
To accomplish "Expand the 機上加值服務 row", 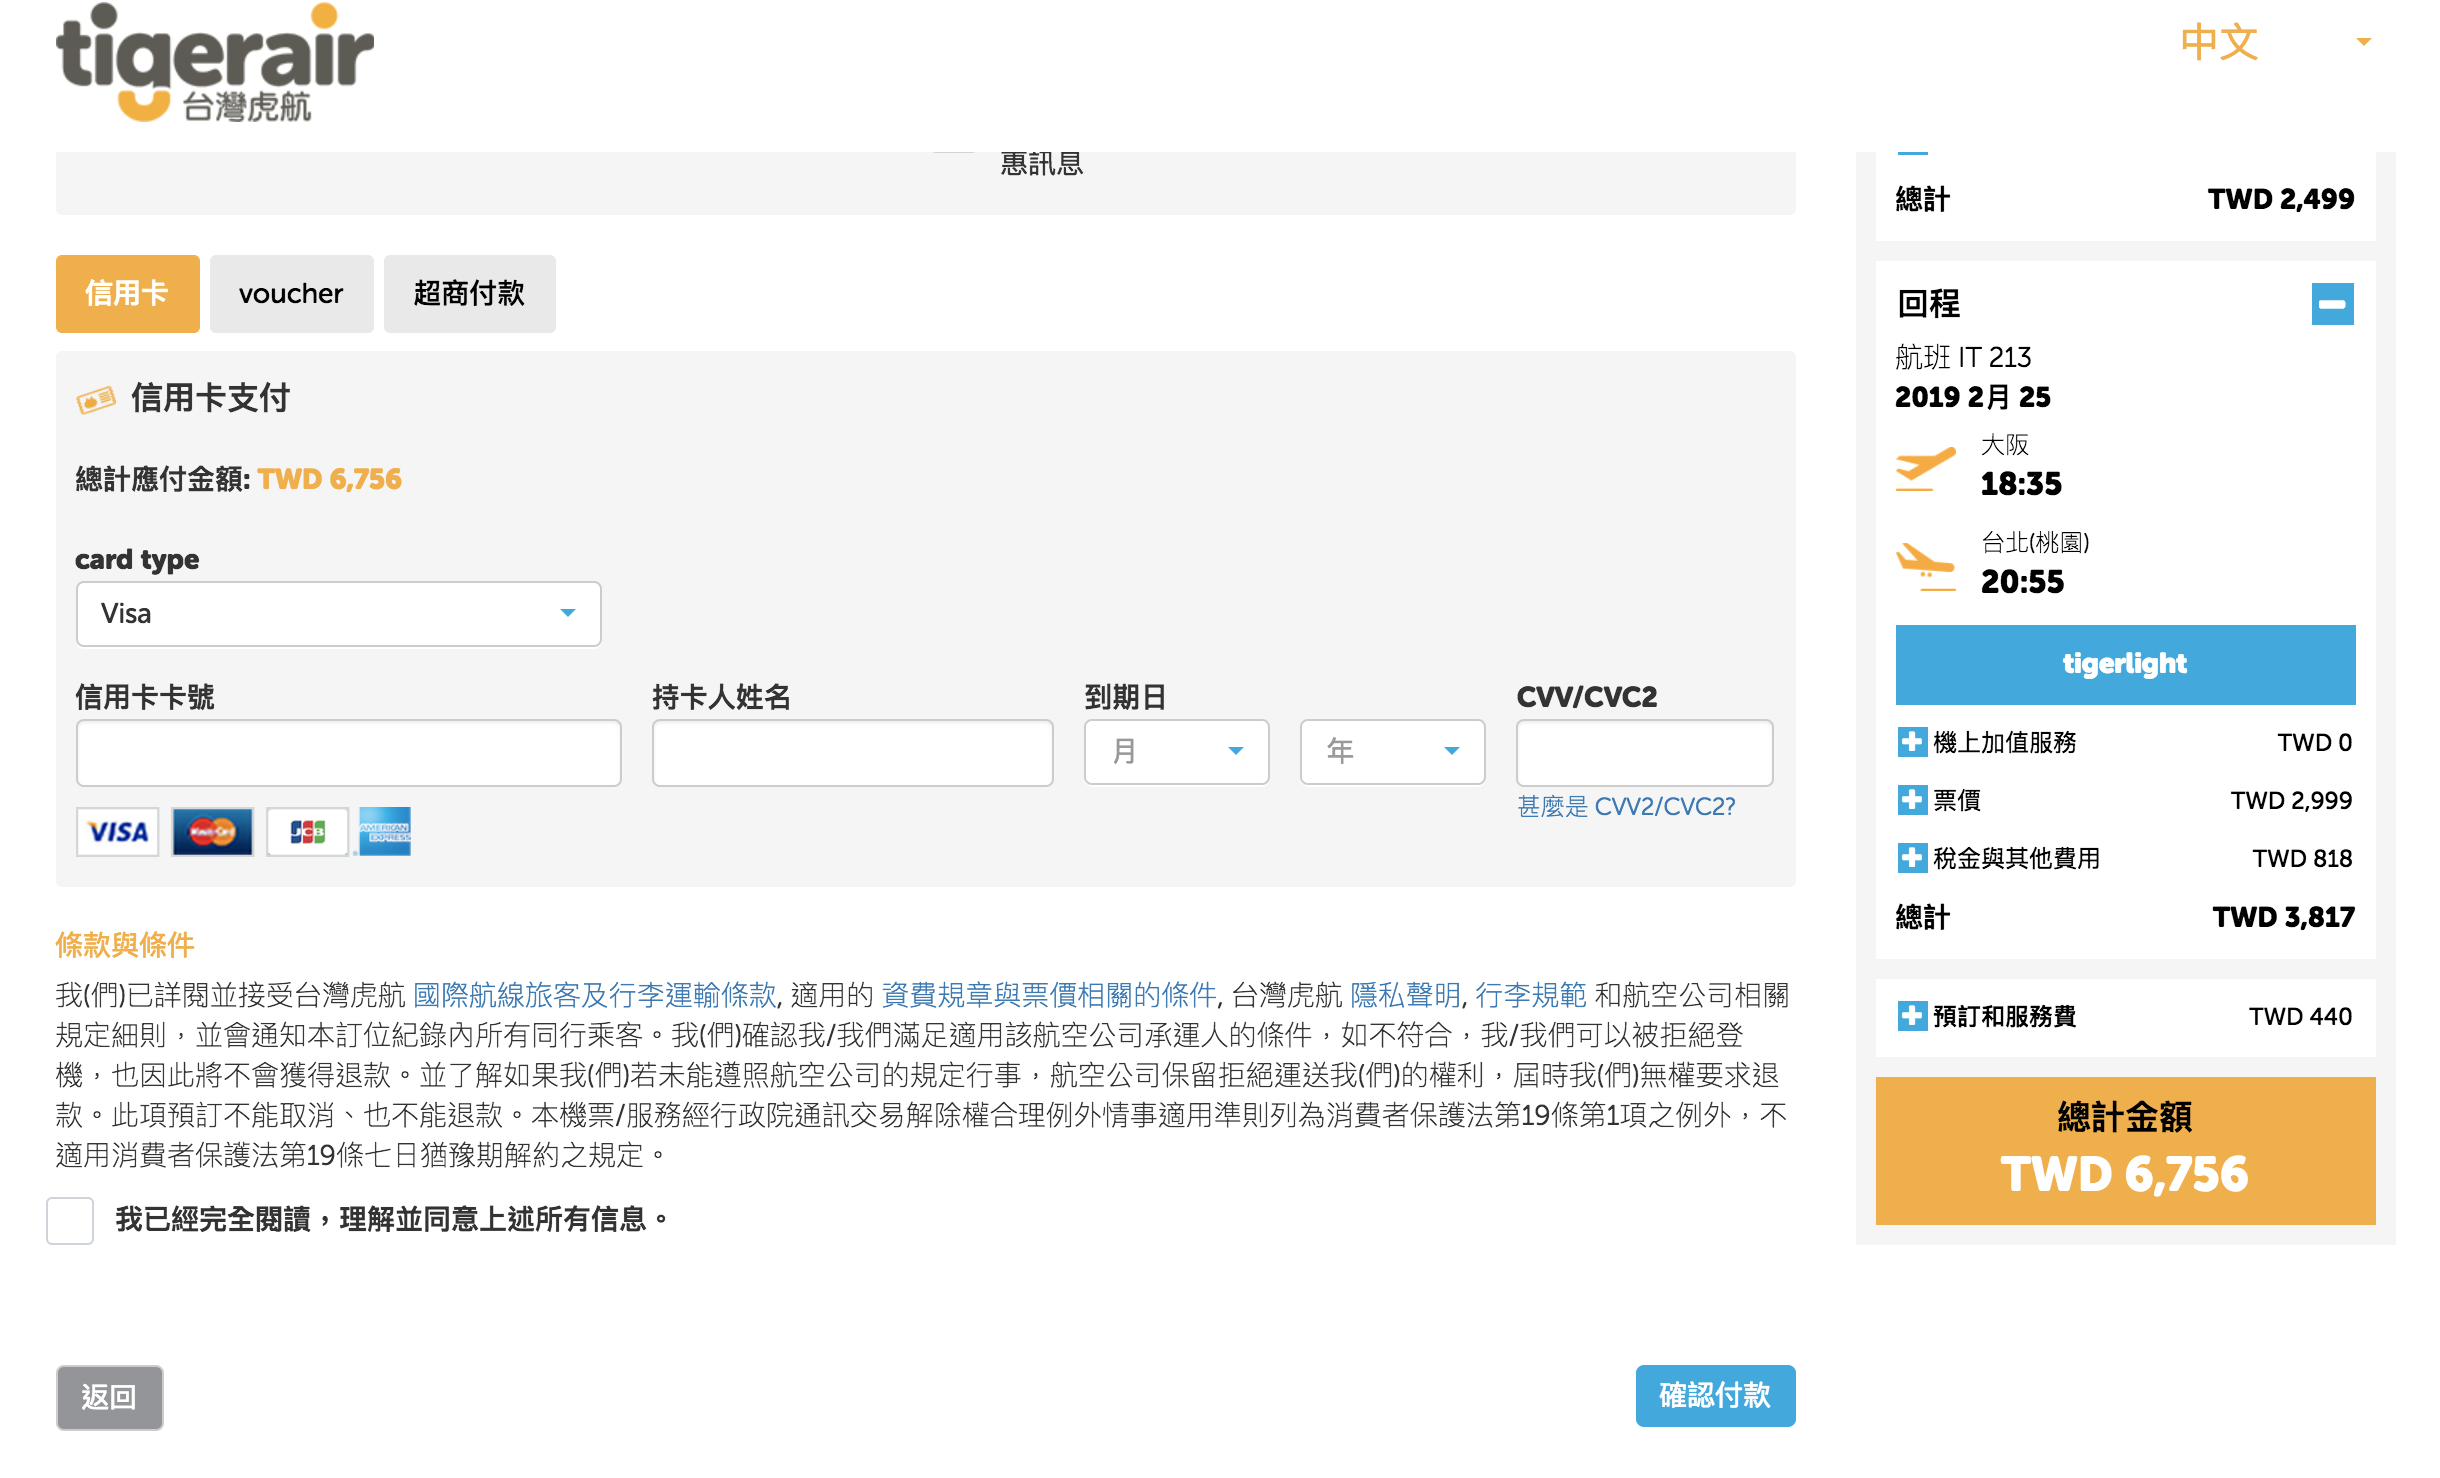I will [x=1911, y=742].
